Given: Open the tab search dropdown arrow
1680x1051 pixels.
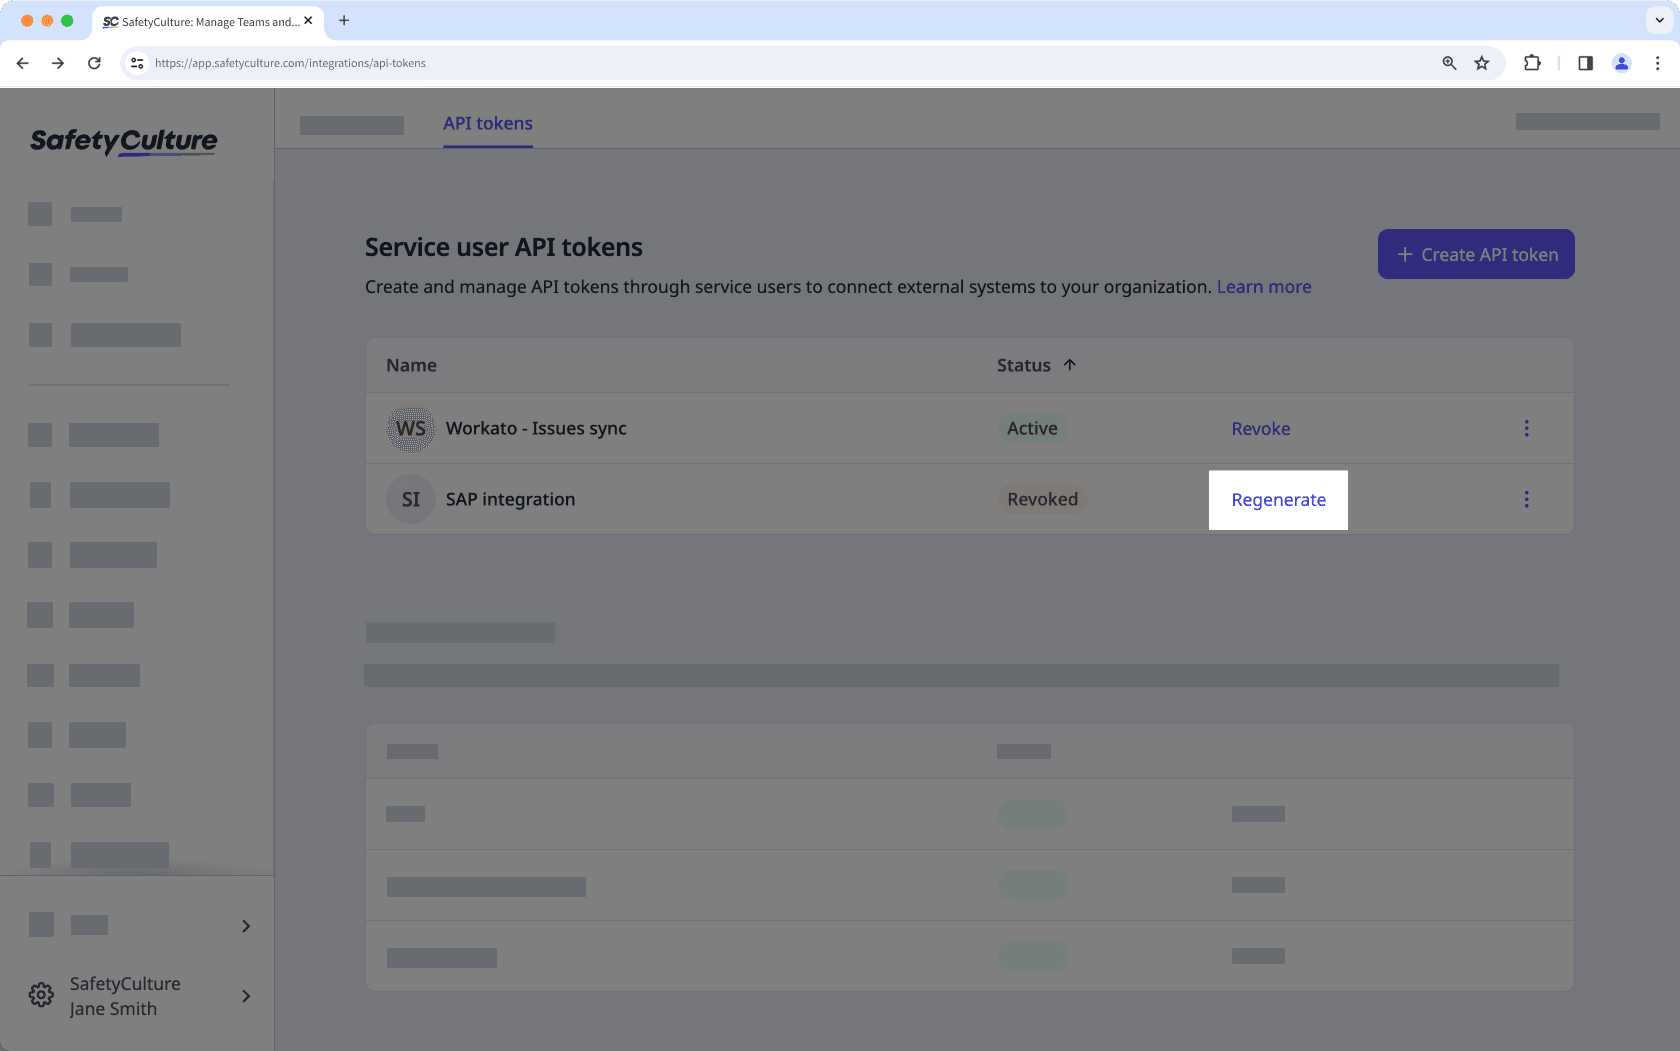Looking at the screenshot, I should (x=1657, y=20).
